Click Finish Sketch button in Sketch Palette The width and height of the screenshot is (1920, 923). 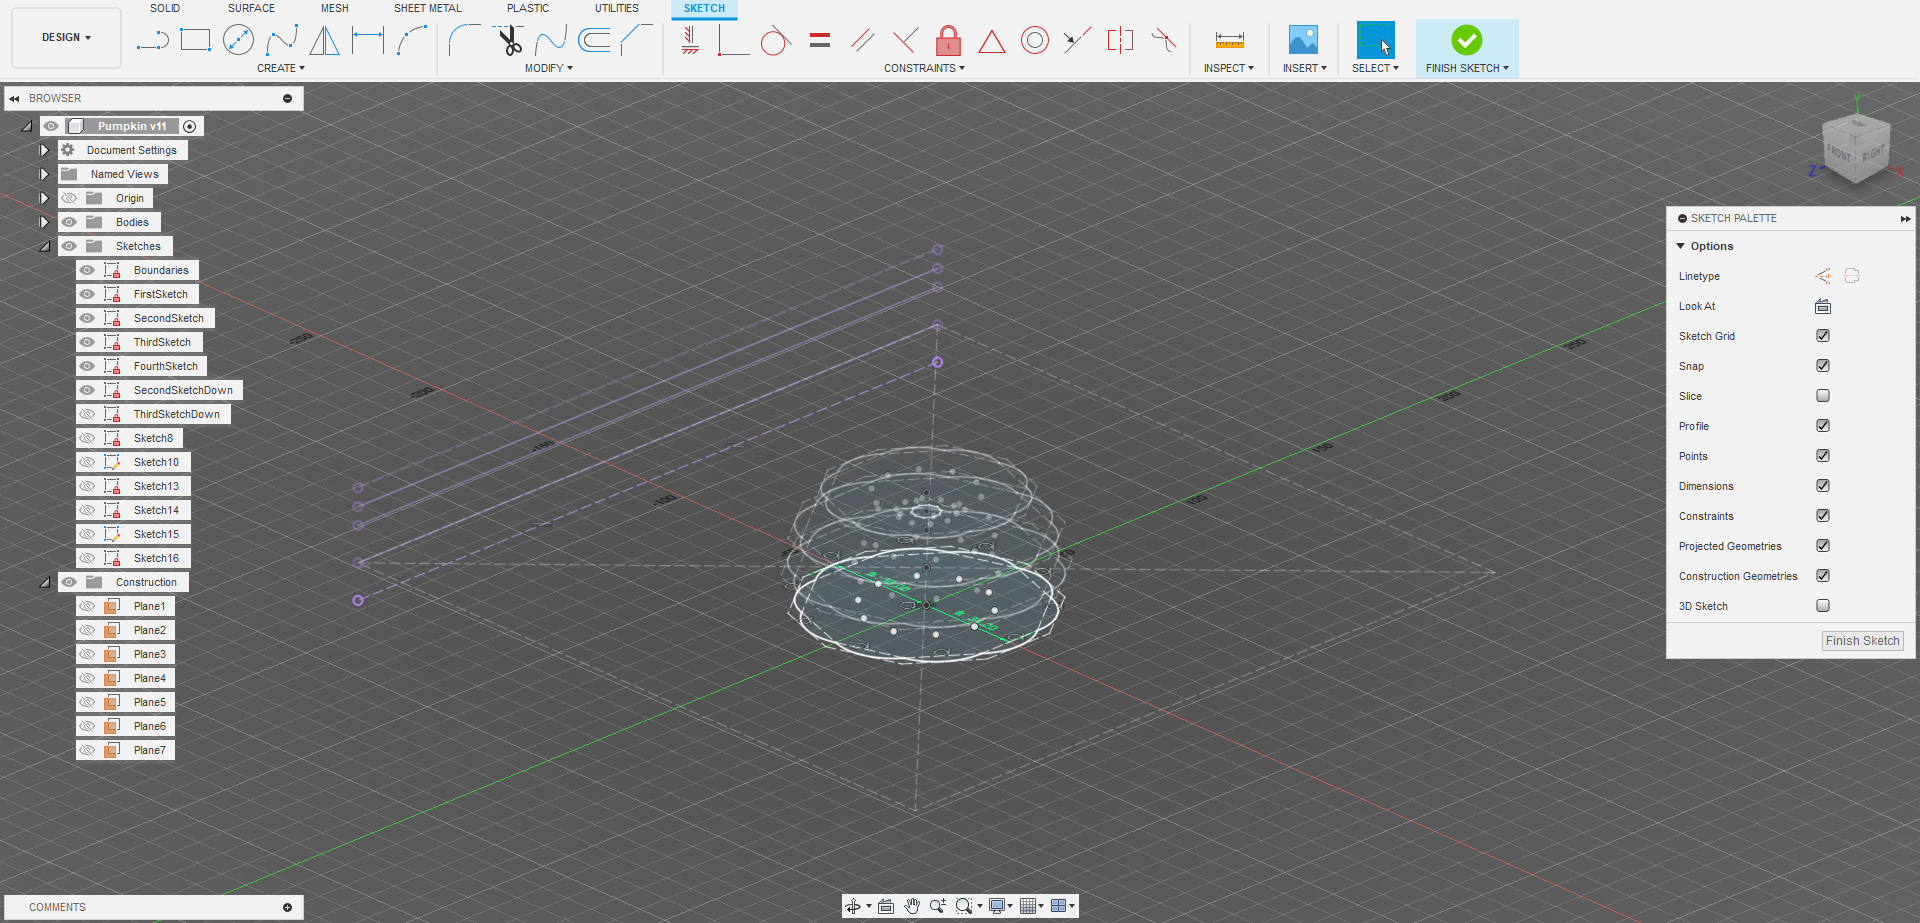1862,641
